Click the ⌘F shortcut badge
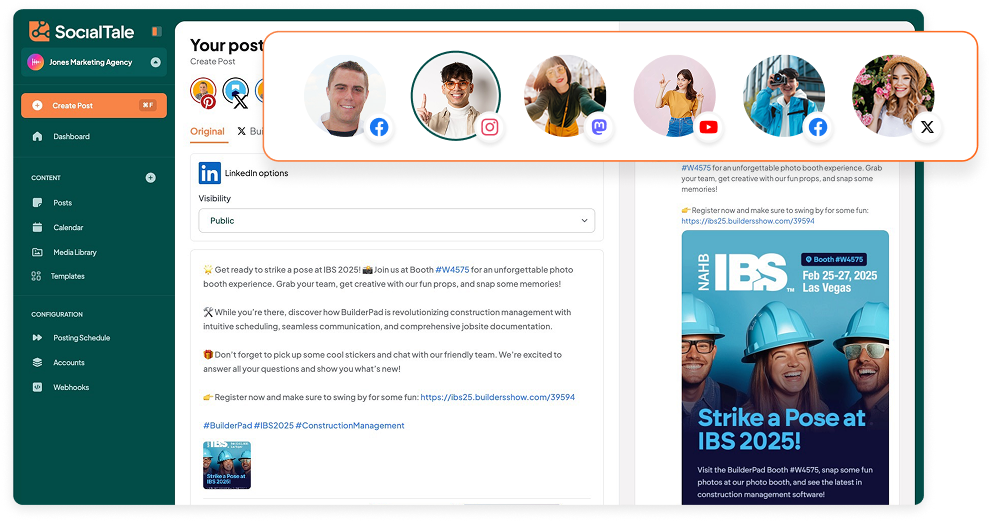The image size is (993, 522). pyautogui.click(x=148, y=105)
